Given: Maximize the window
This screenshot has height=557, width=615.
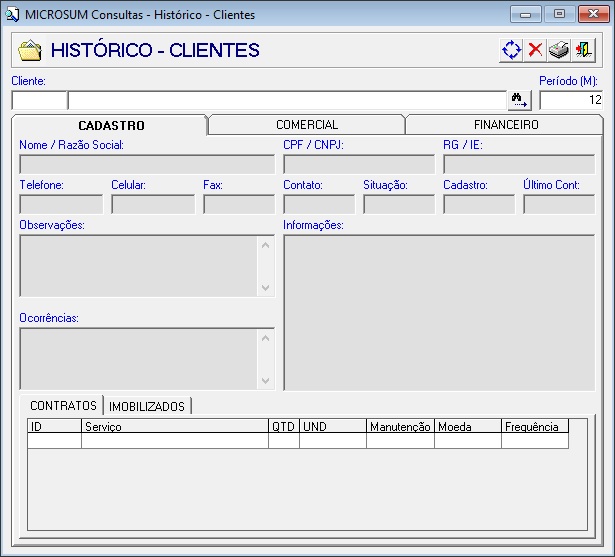Looking at the screenshot, I should (x=559, y=15).
